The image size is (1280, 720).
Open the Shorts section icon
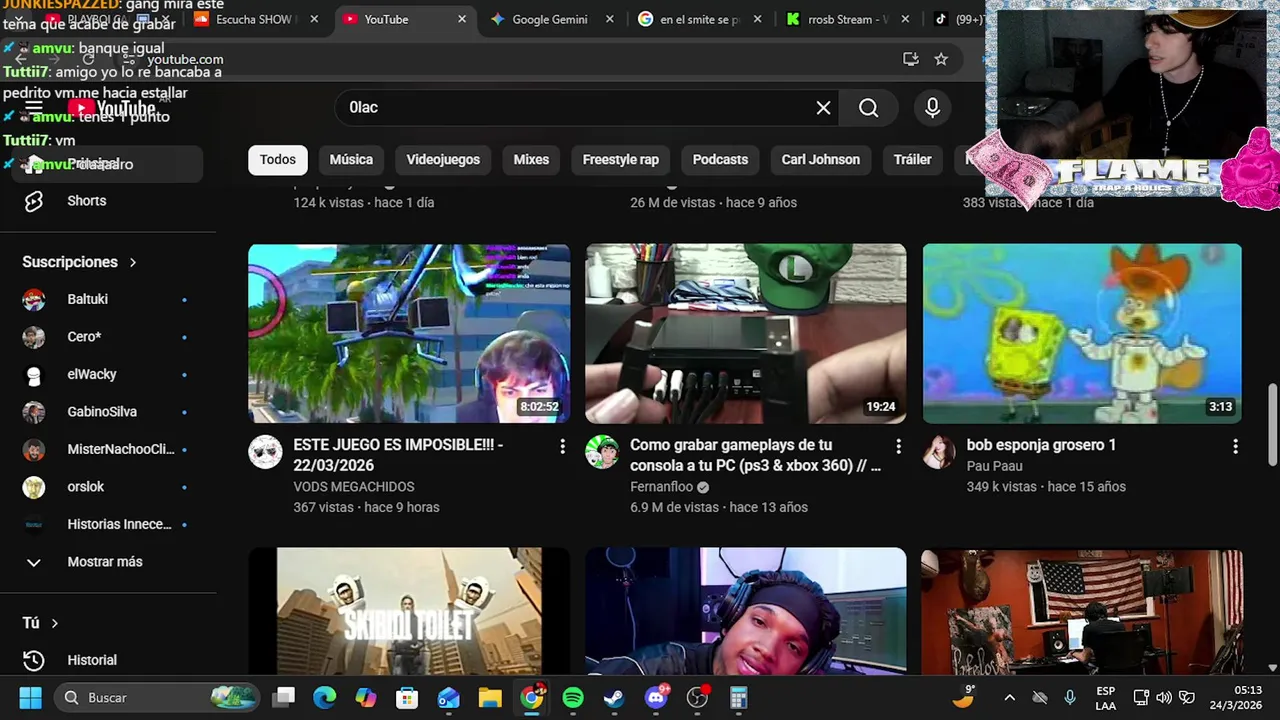click(34, 201)
